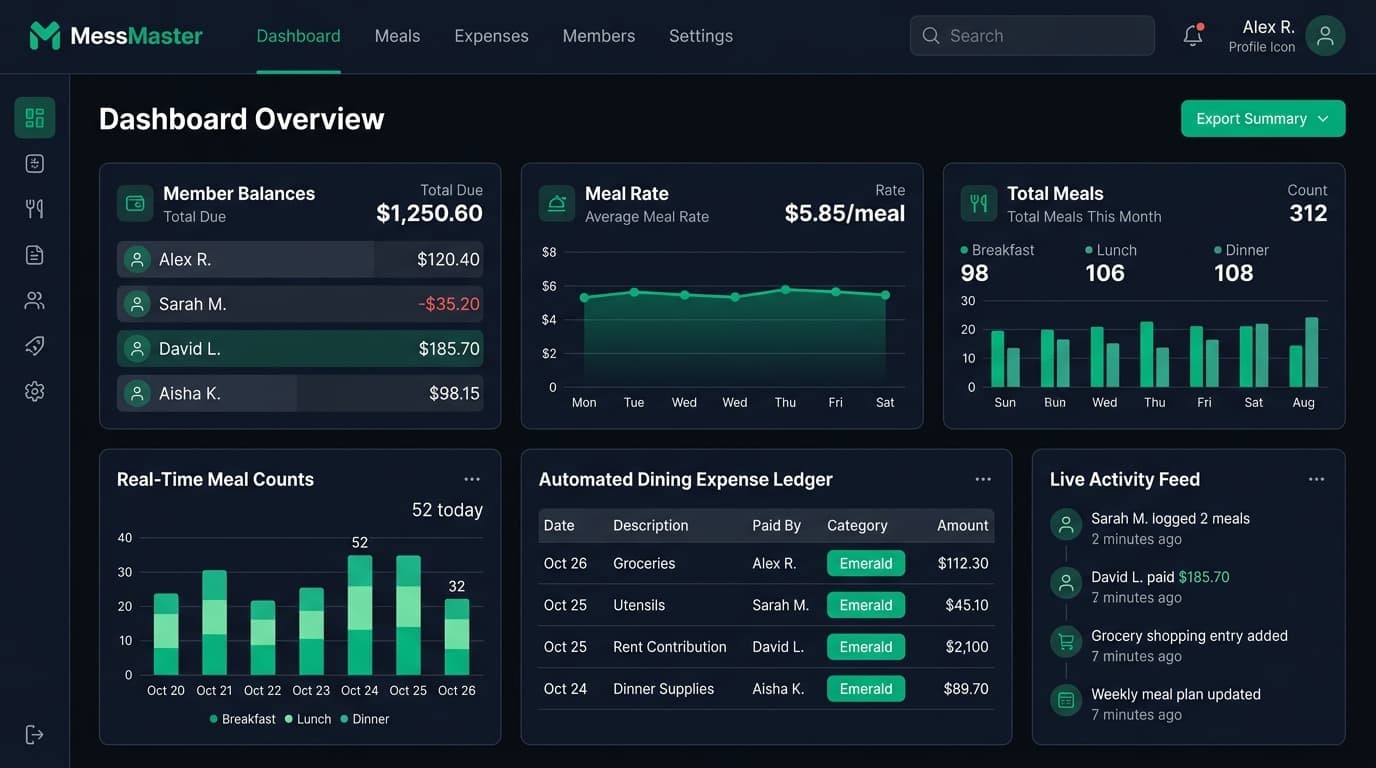Click Emerald tag on Rent Contribution row
This screenshot has height=768, width=1376.
[x=866, y=647]
